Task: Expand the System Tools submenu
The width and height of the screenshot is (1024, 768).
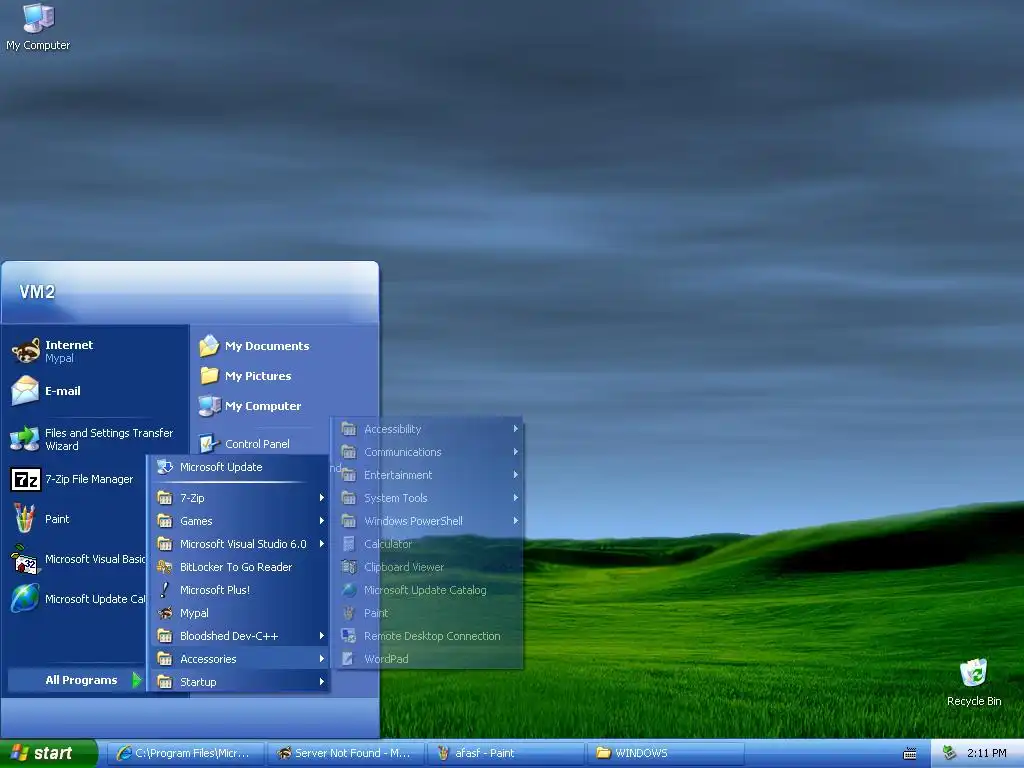Action: pos(429,498)
